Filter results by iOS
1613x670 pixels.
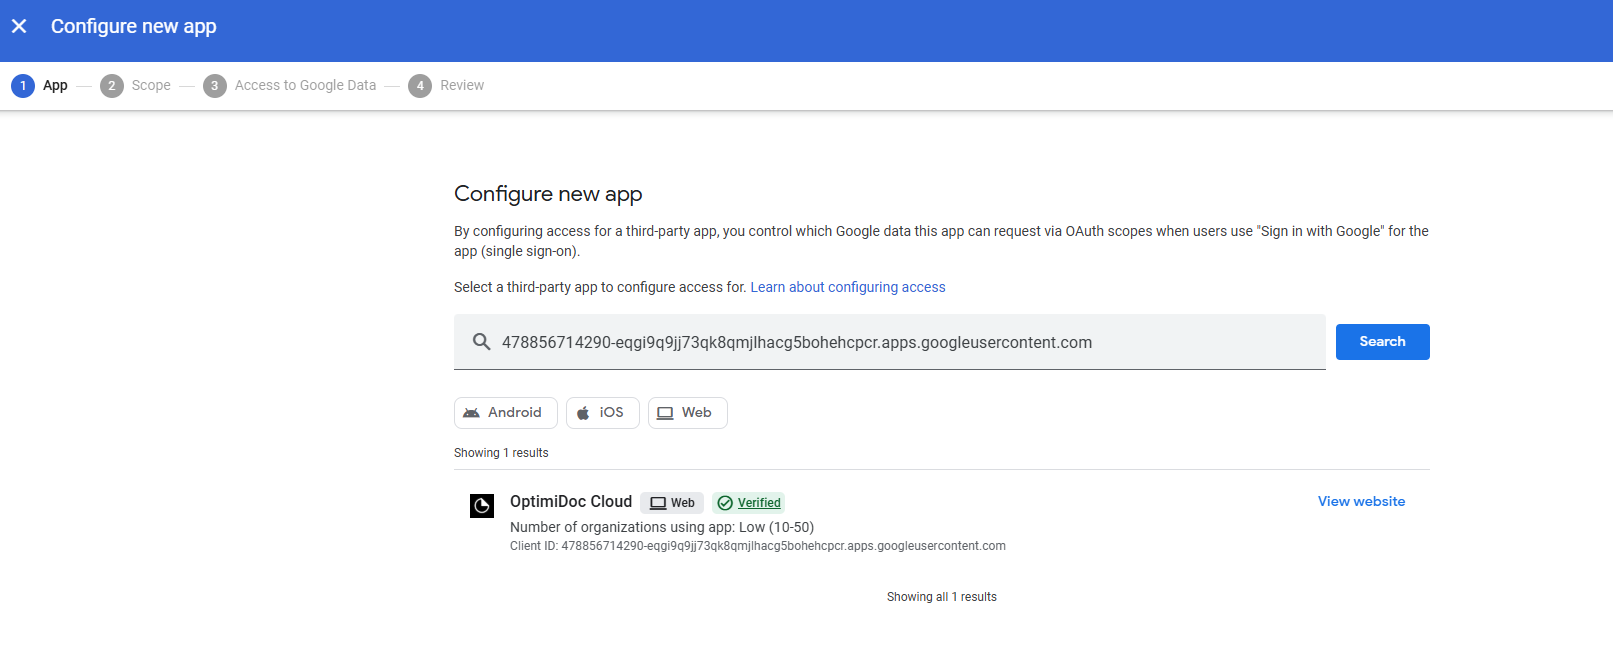[603, 413]
